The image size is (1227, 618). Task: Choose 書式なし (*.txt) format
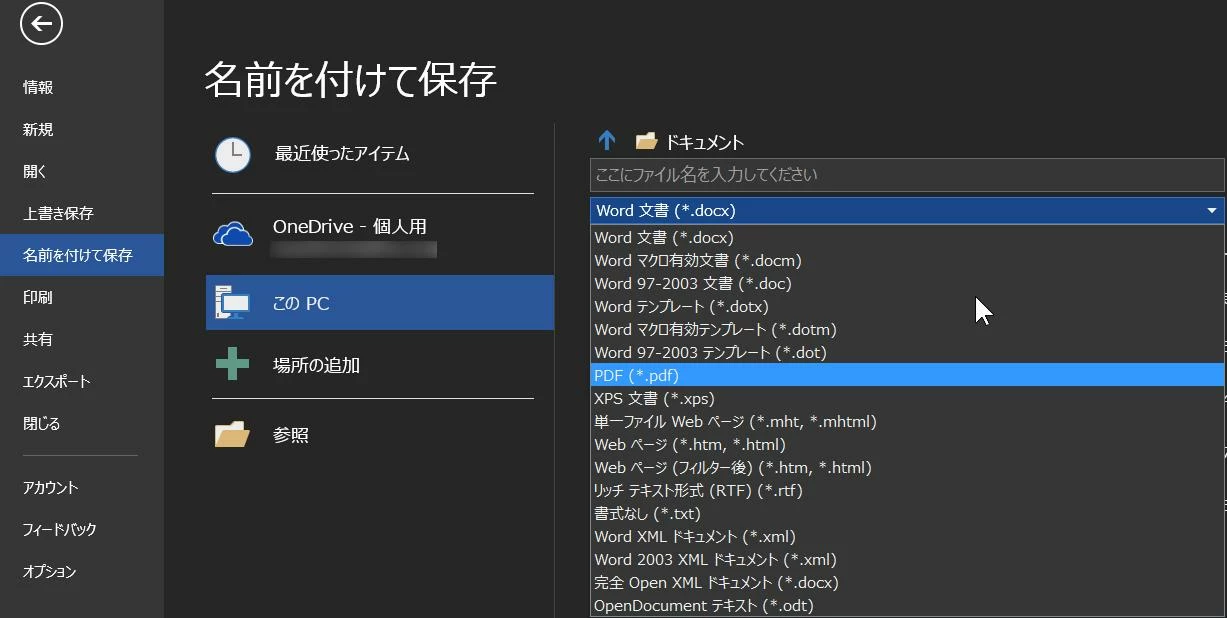click(907, 513)
